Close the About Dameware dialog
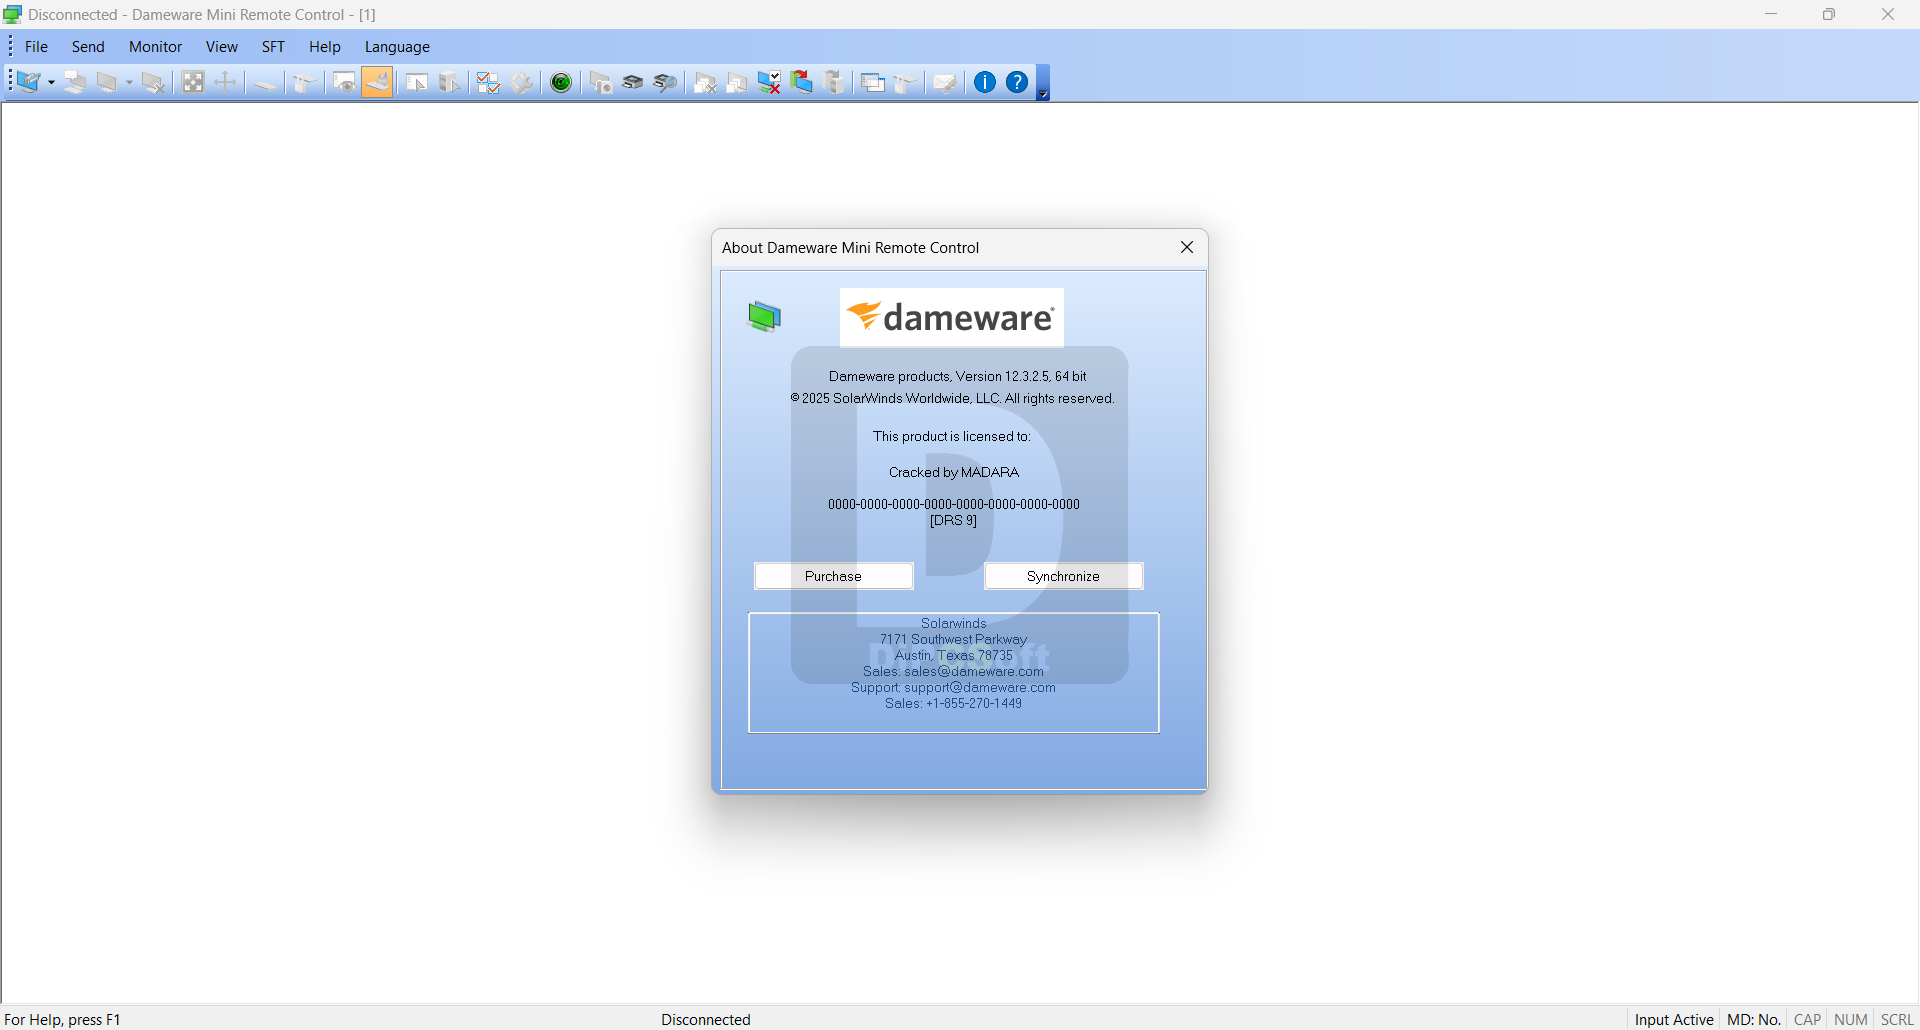The width and height of the screenshot is (1920, 1030). (1187, 247)
